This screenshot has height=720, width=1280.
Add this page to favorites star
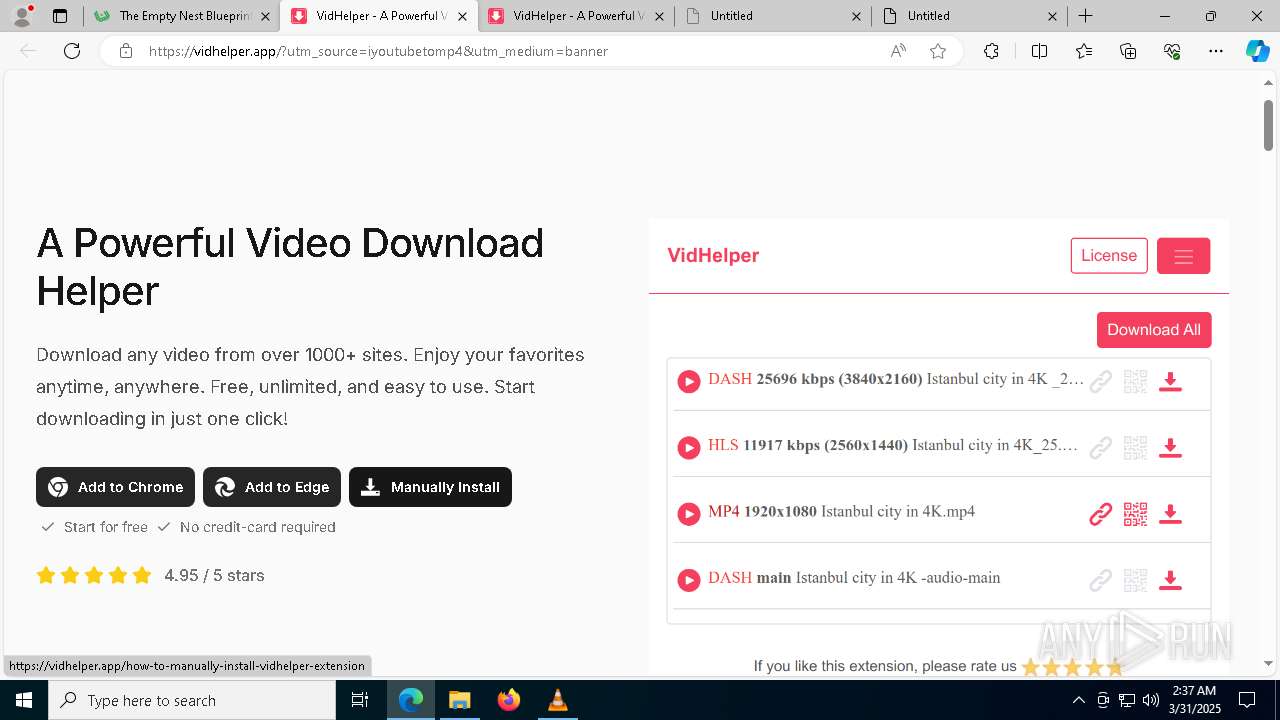pyautogui.click(x=938, y=51)
